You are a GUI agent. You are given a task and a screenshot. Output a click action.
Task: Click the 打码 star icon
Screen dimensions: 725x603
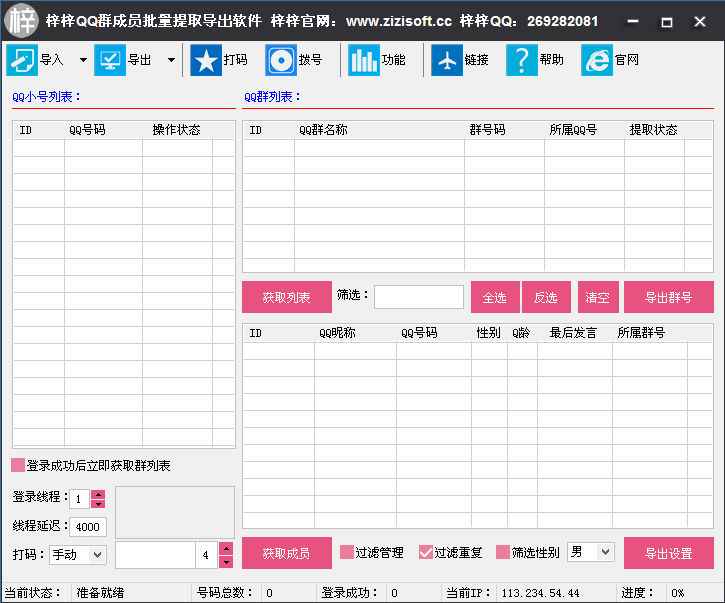click(x=206, y=60)
